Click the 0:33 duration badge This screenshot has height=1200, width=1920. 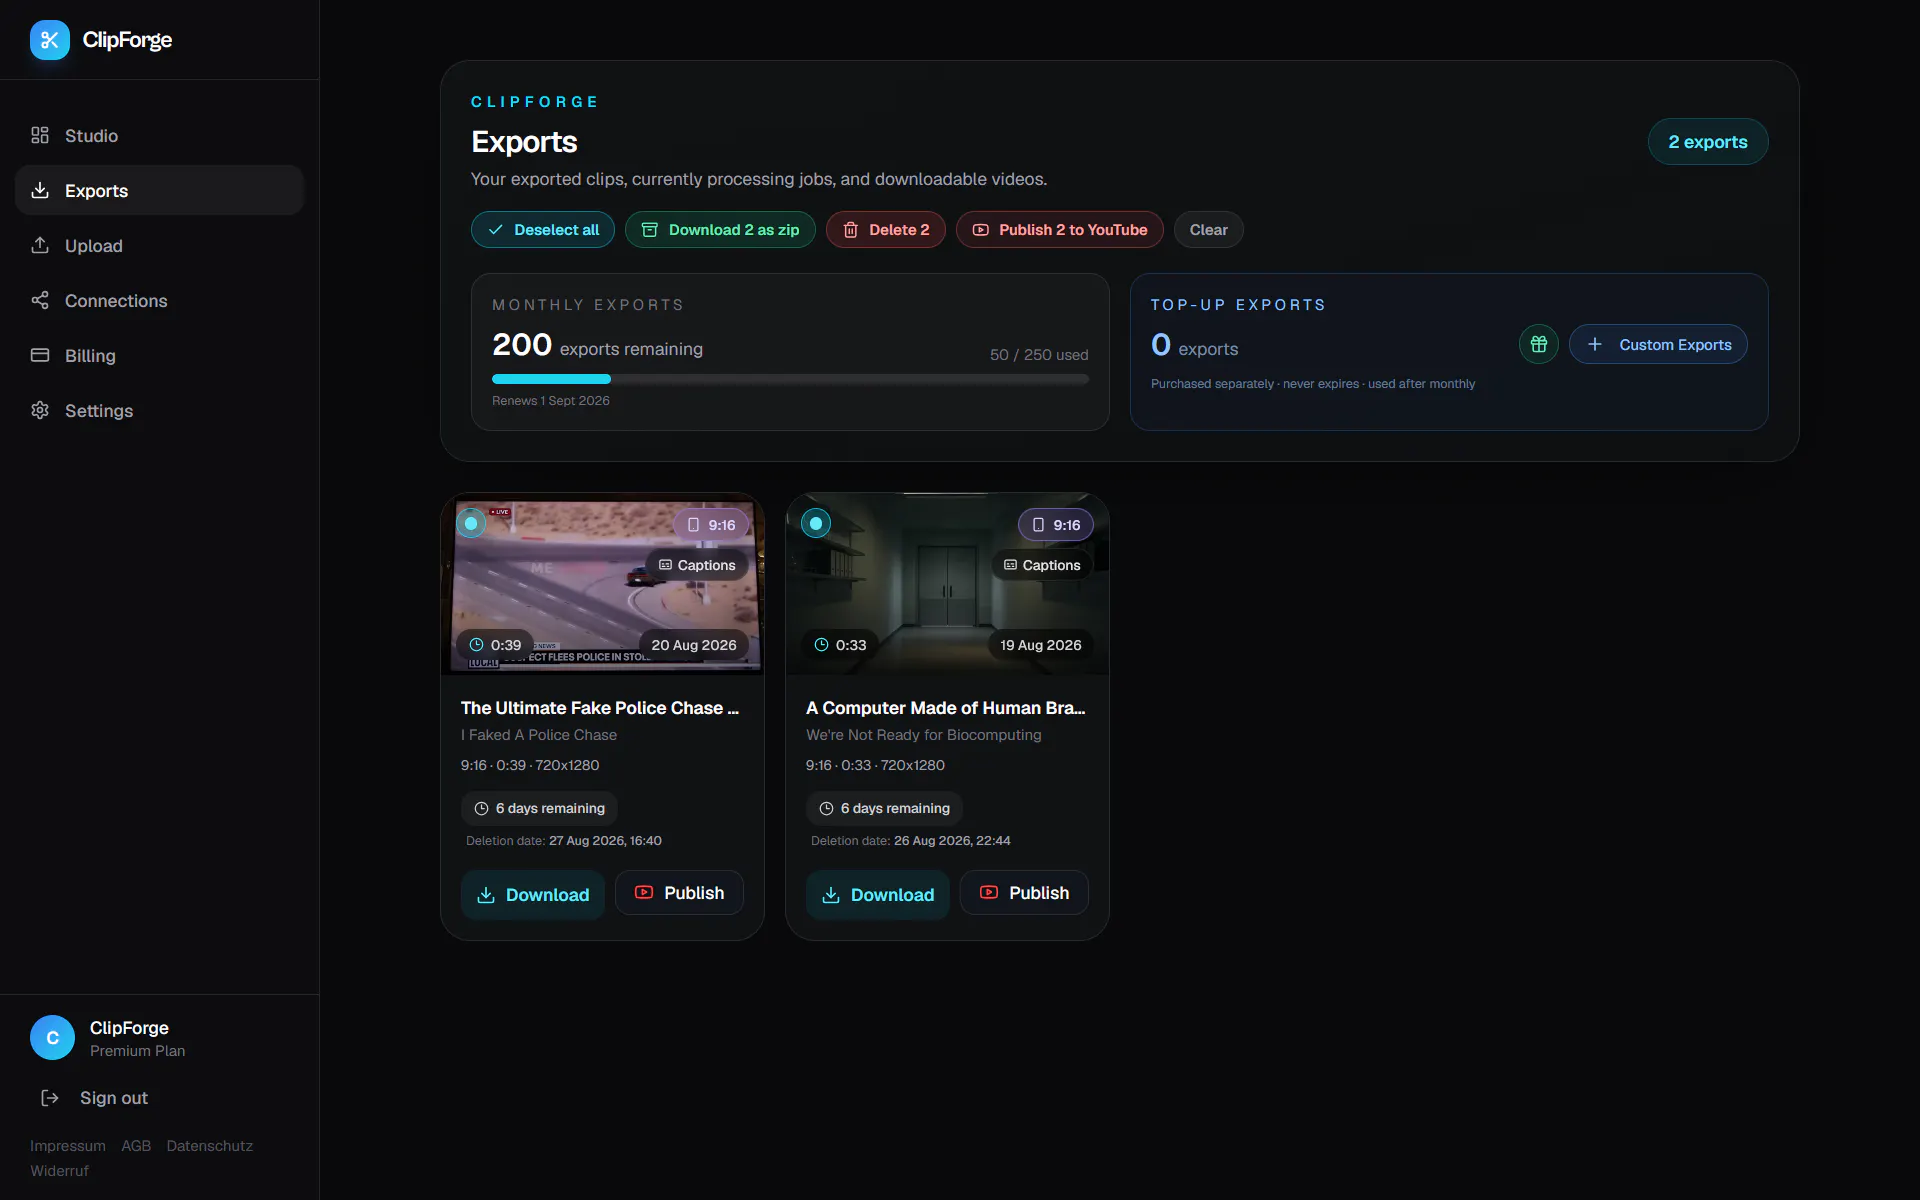tap(840, 645)
